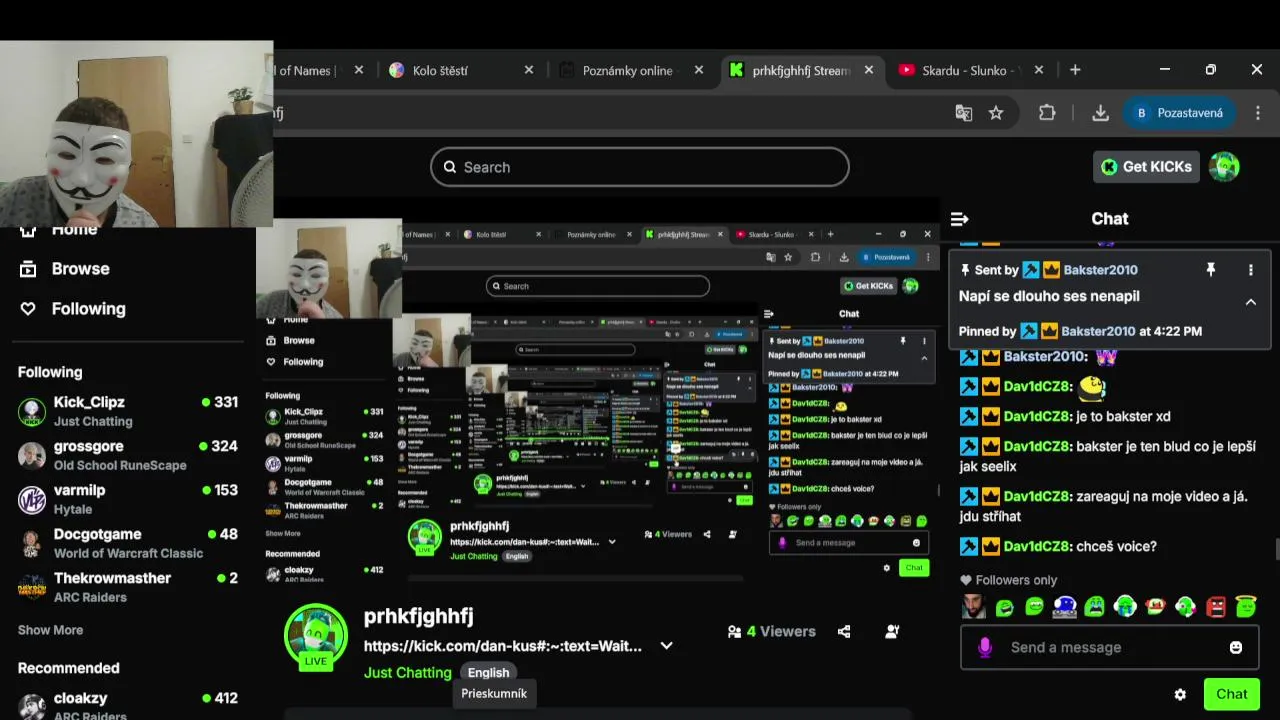
Task: Focus the Kick Search field
Action: pyautogui.click(x=640, y=167)
